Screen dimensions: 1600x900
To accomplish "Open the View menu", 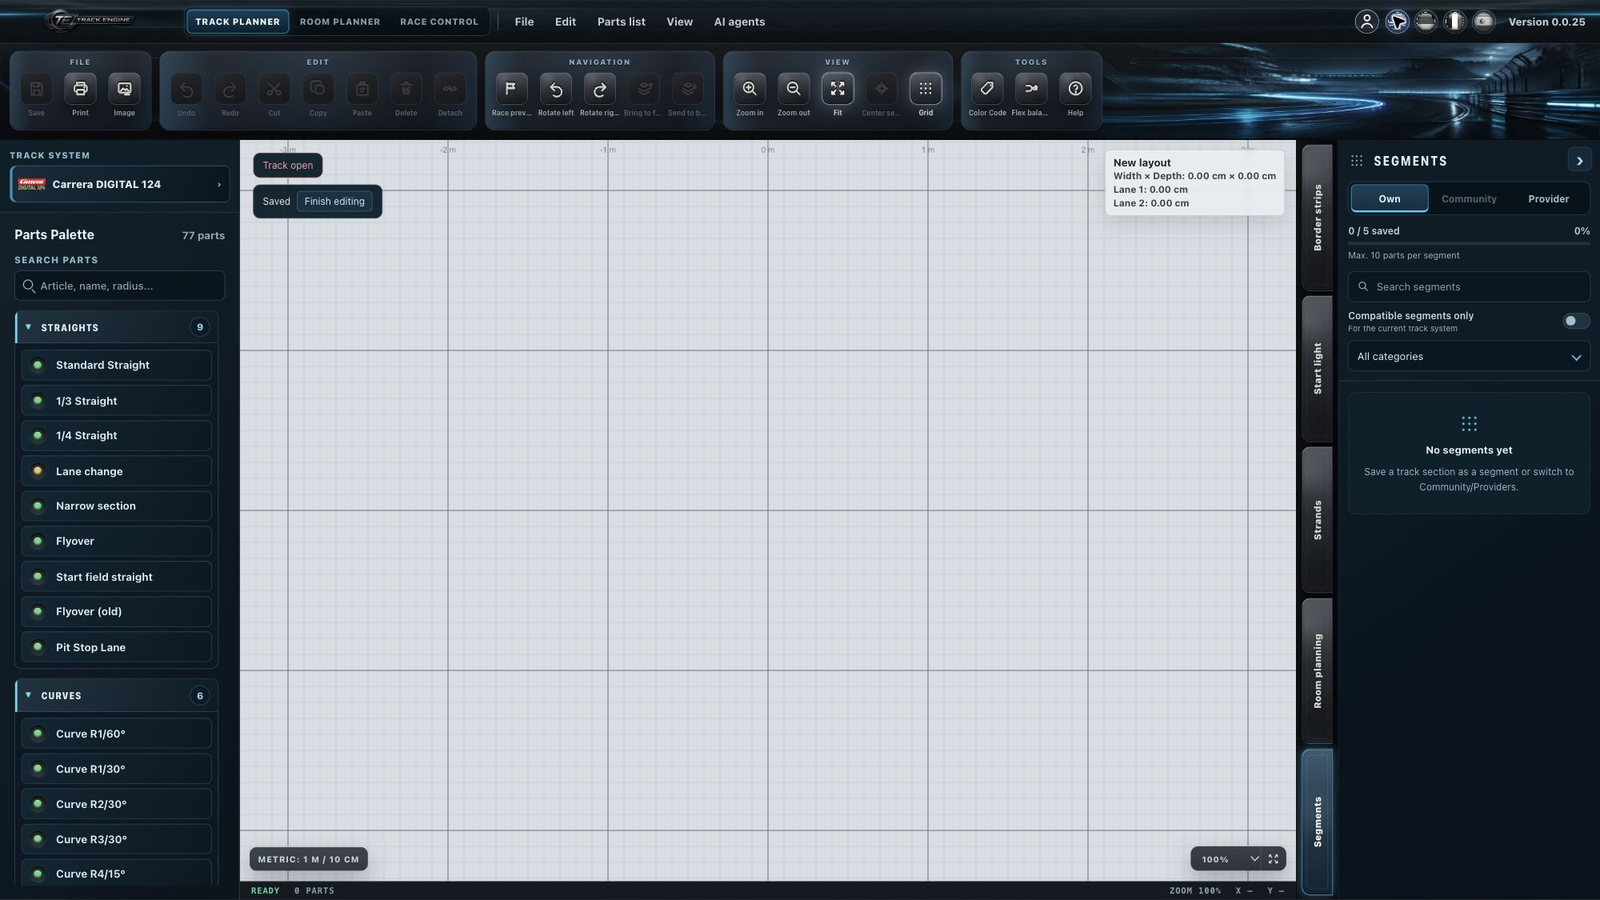I will click(679, 21).
